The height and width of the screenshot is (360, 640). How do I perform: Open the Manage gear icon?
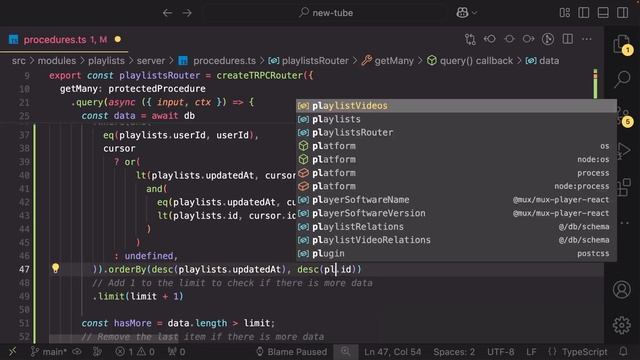tap(622, 325)
